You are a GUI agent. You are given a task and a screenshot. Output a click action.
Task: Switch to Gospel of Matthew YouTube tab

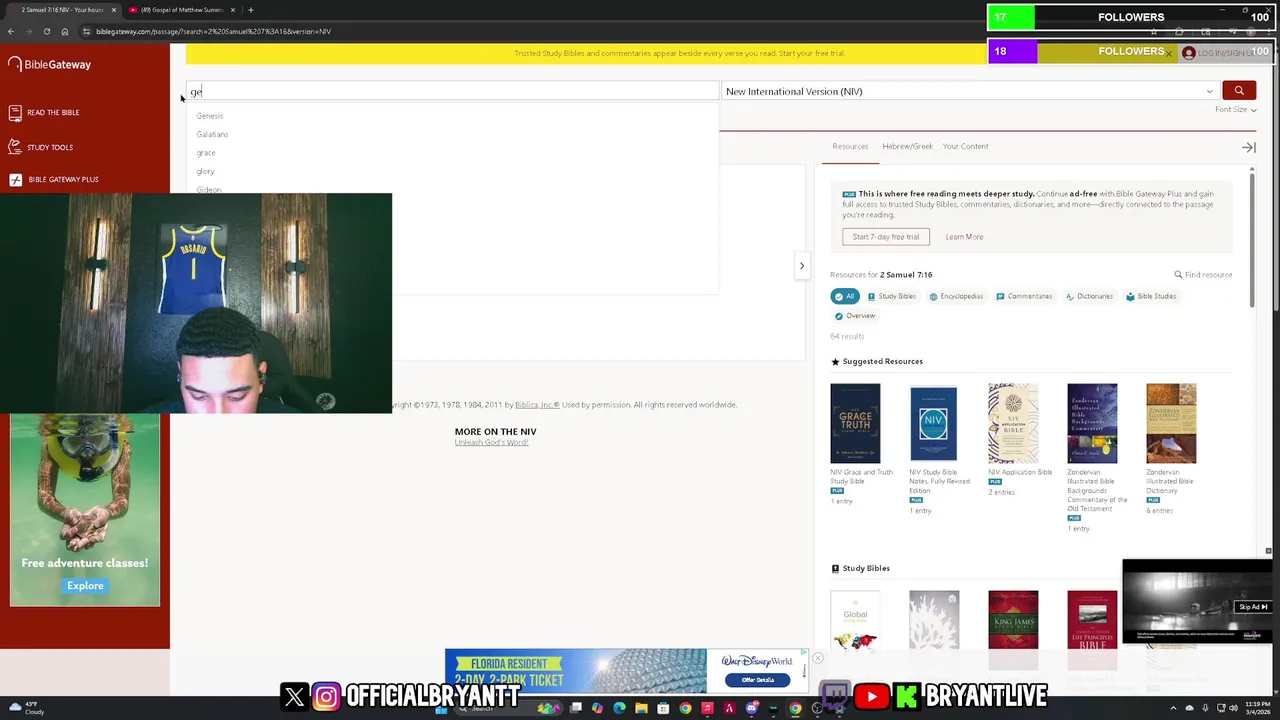tap(180, 10)
